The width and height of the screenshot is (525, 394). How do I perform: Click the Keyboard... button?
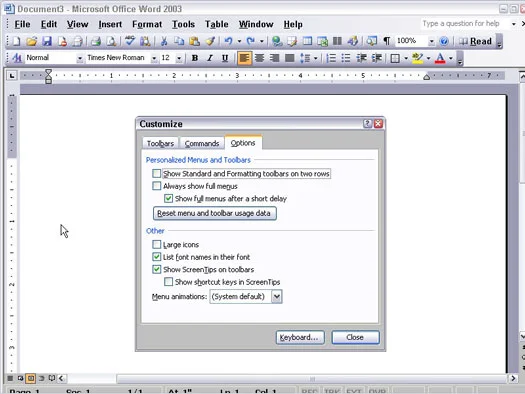coord(300,337)
